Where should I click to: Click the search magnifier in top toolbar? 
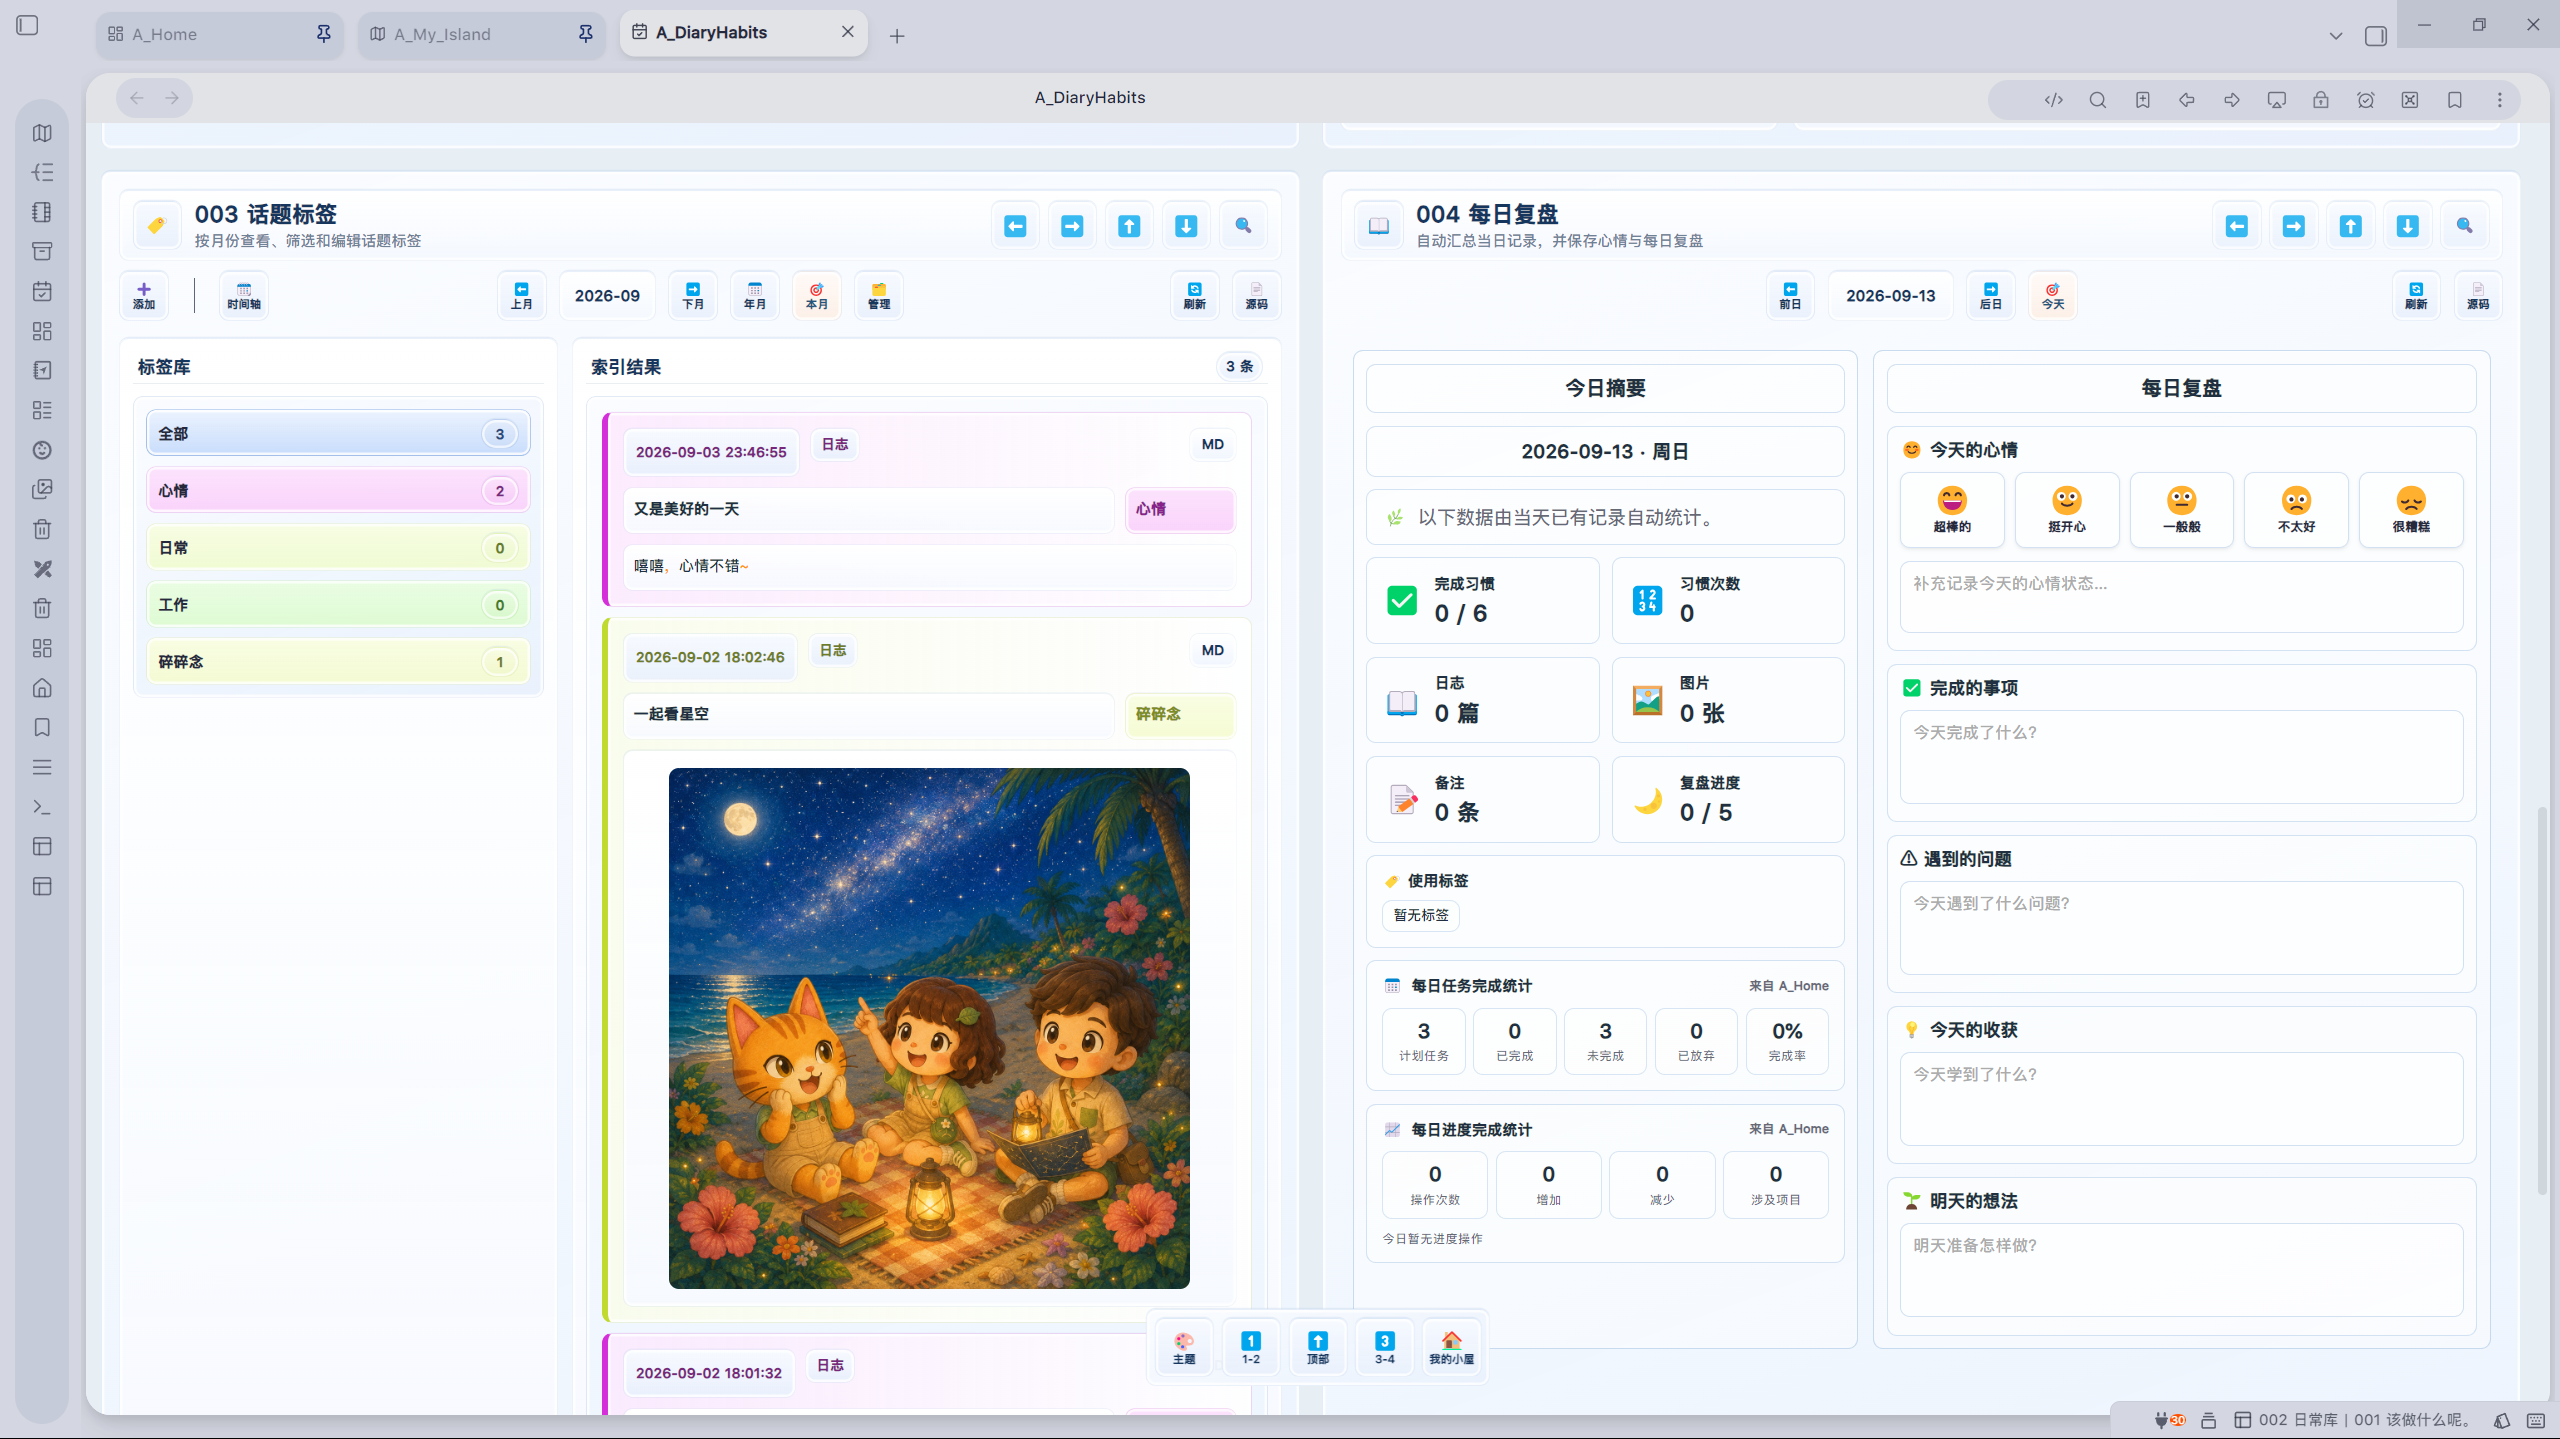2098,100
